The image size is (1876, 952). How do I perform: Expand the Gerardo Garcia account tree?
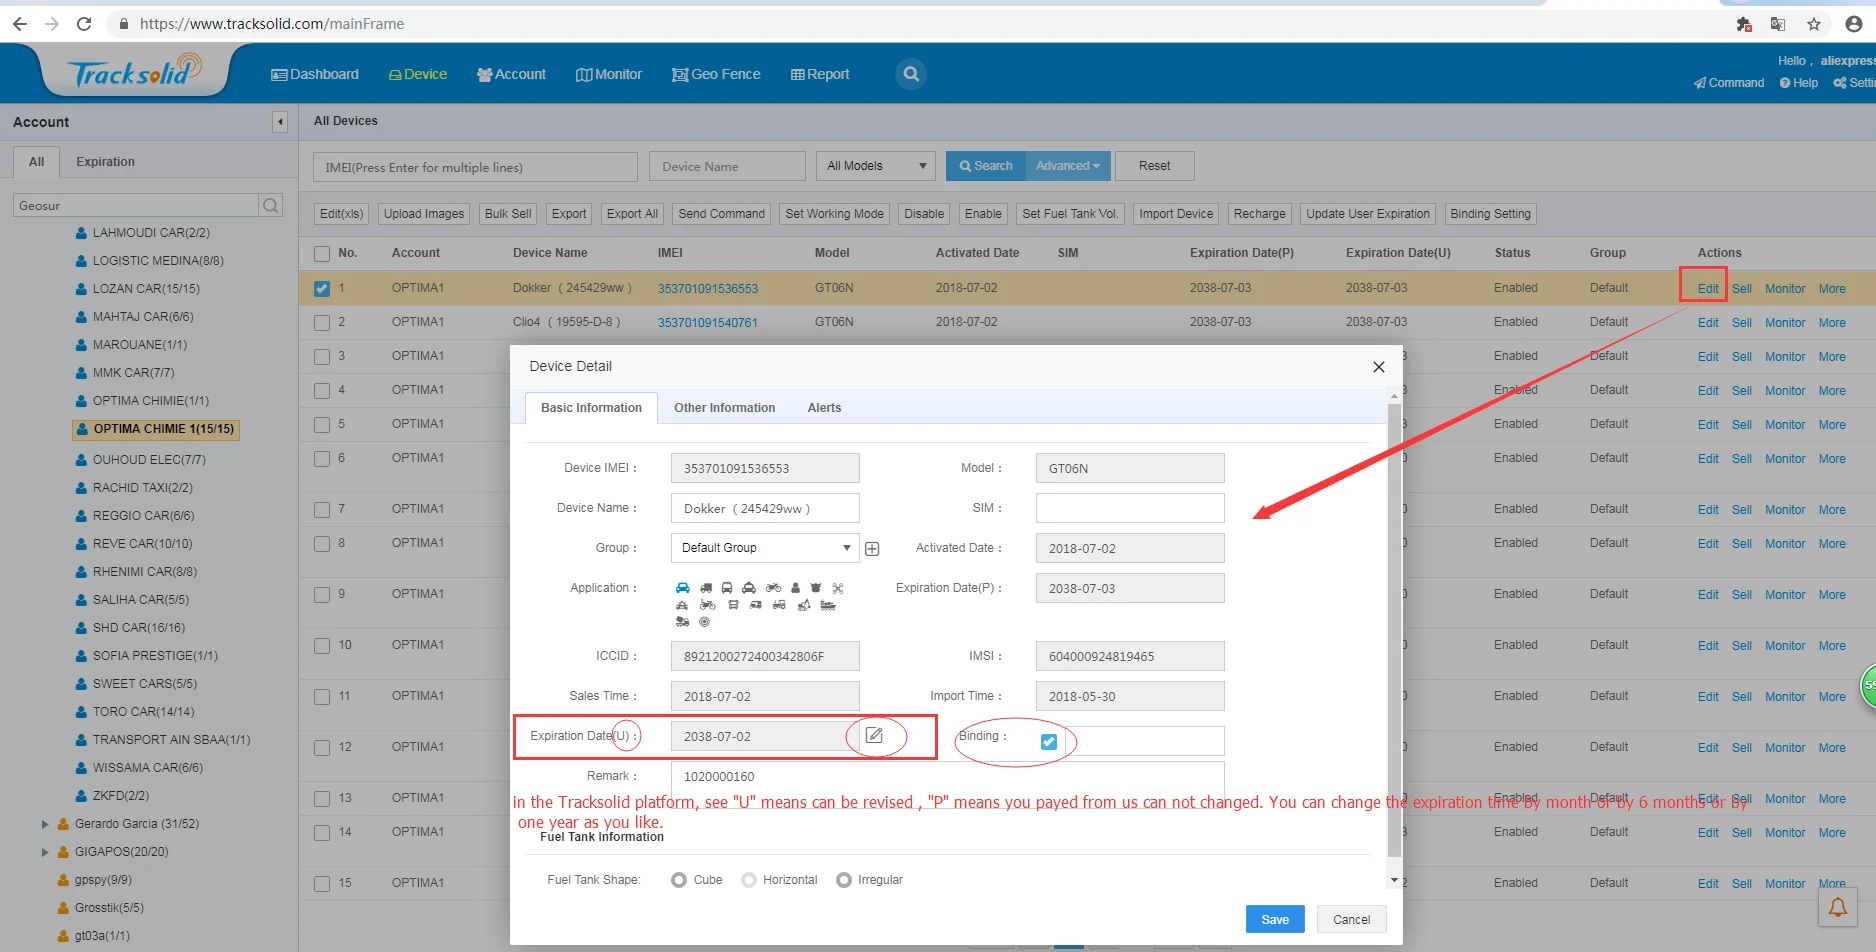pos(45,824)
